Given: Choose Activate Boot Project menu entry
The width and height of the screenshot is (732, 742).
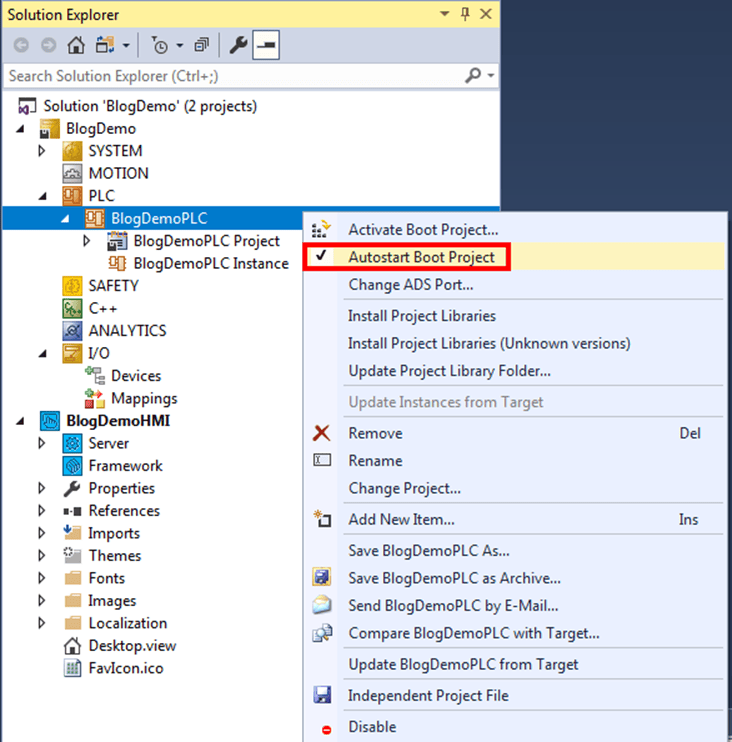Looking at the screenshot, I should click(x=422, y=230).
